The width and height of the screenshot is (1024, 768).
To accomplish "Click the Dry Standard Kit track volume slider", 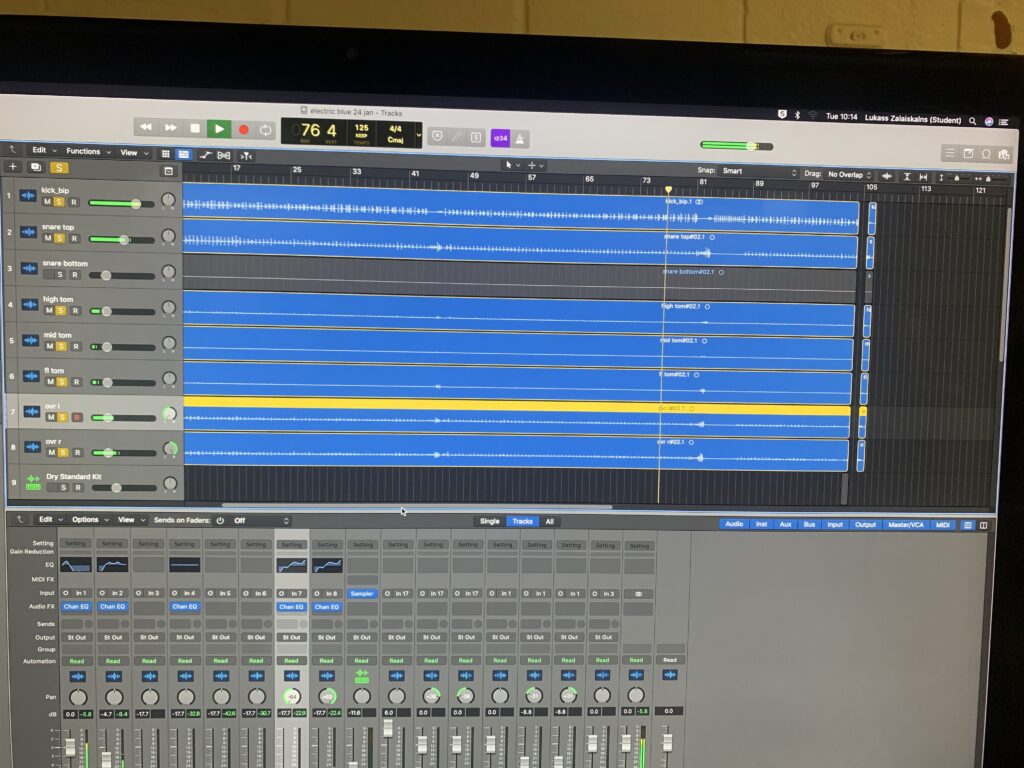I will point(124,488).
